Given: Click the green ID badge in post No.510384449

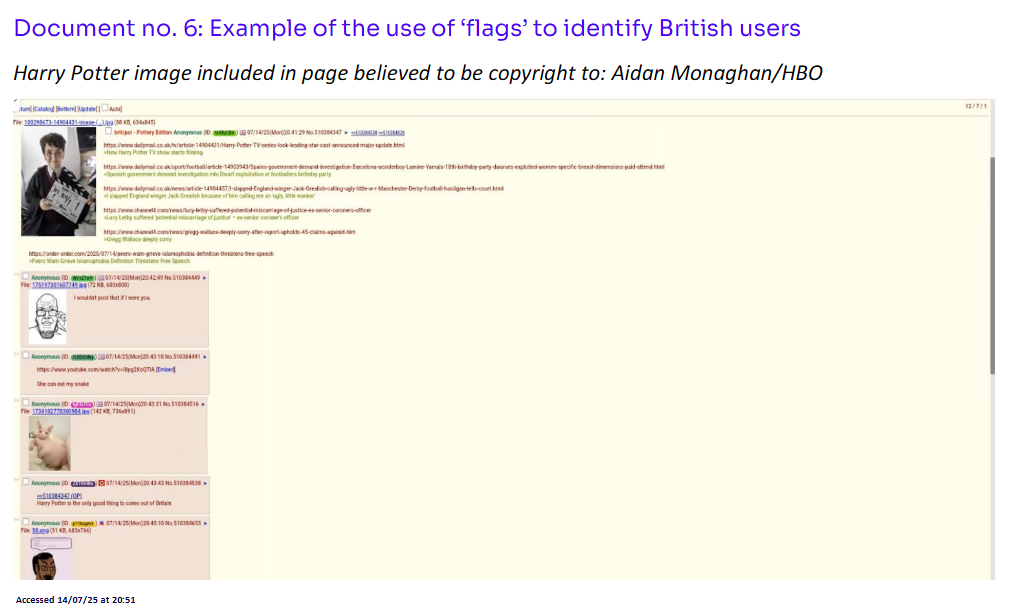Looking at the screenshot, I should pyautogui.click(x=83, y=278).
